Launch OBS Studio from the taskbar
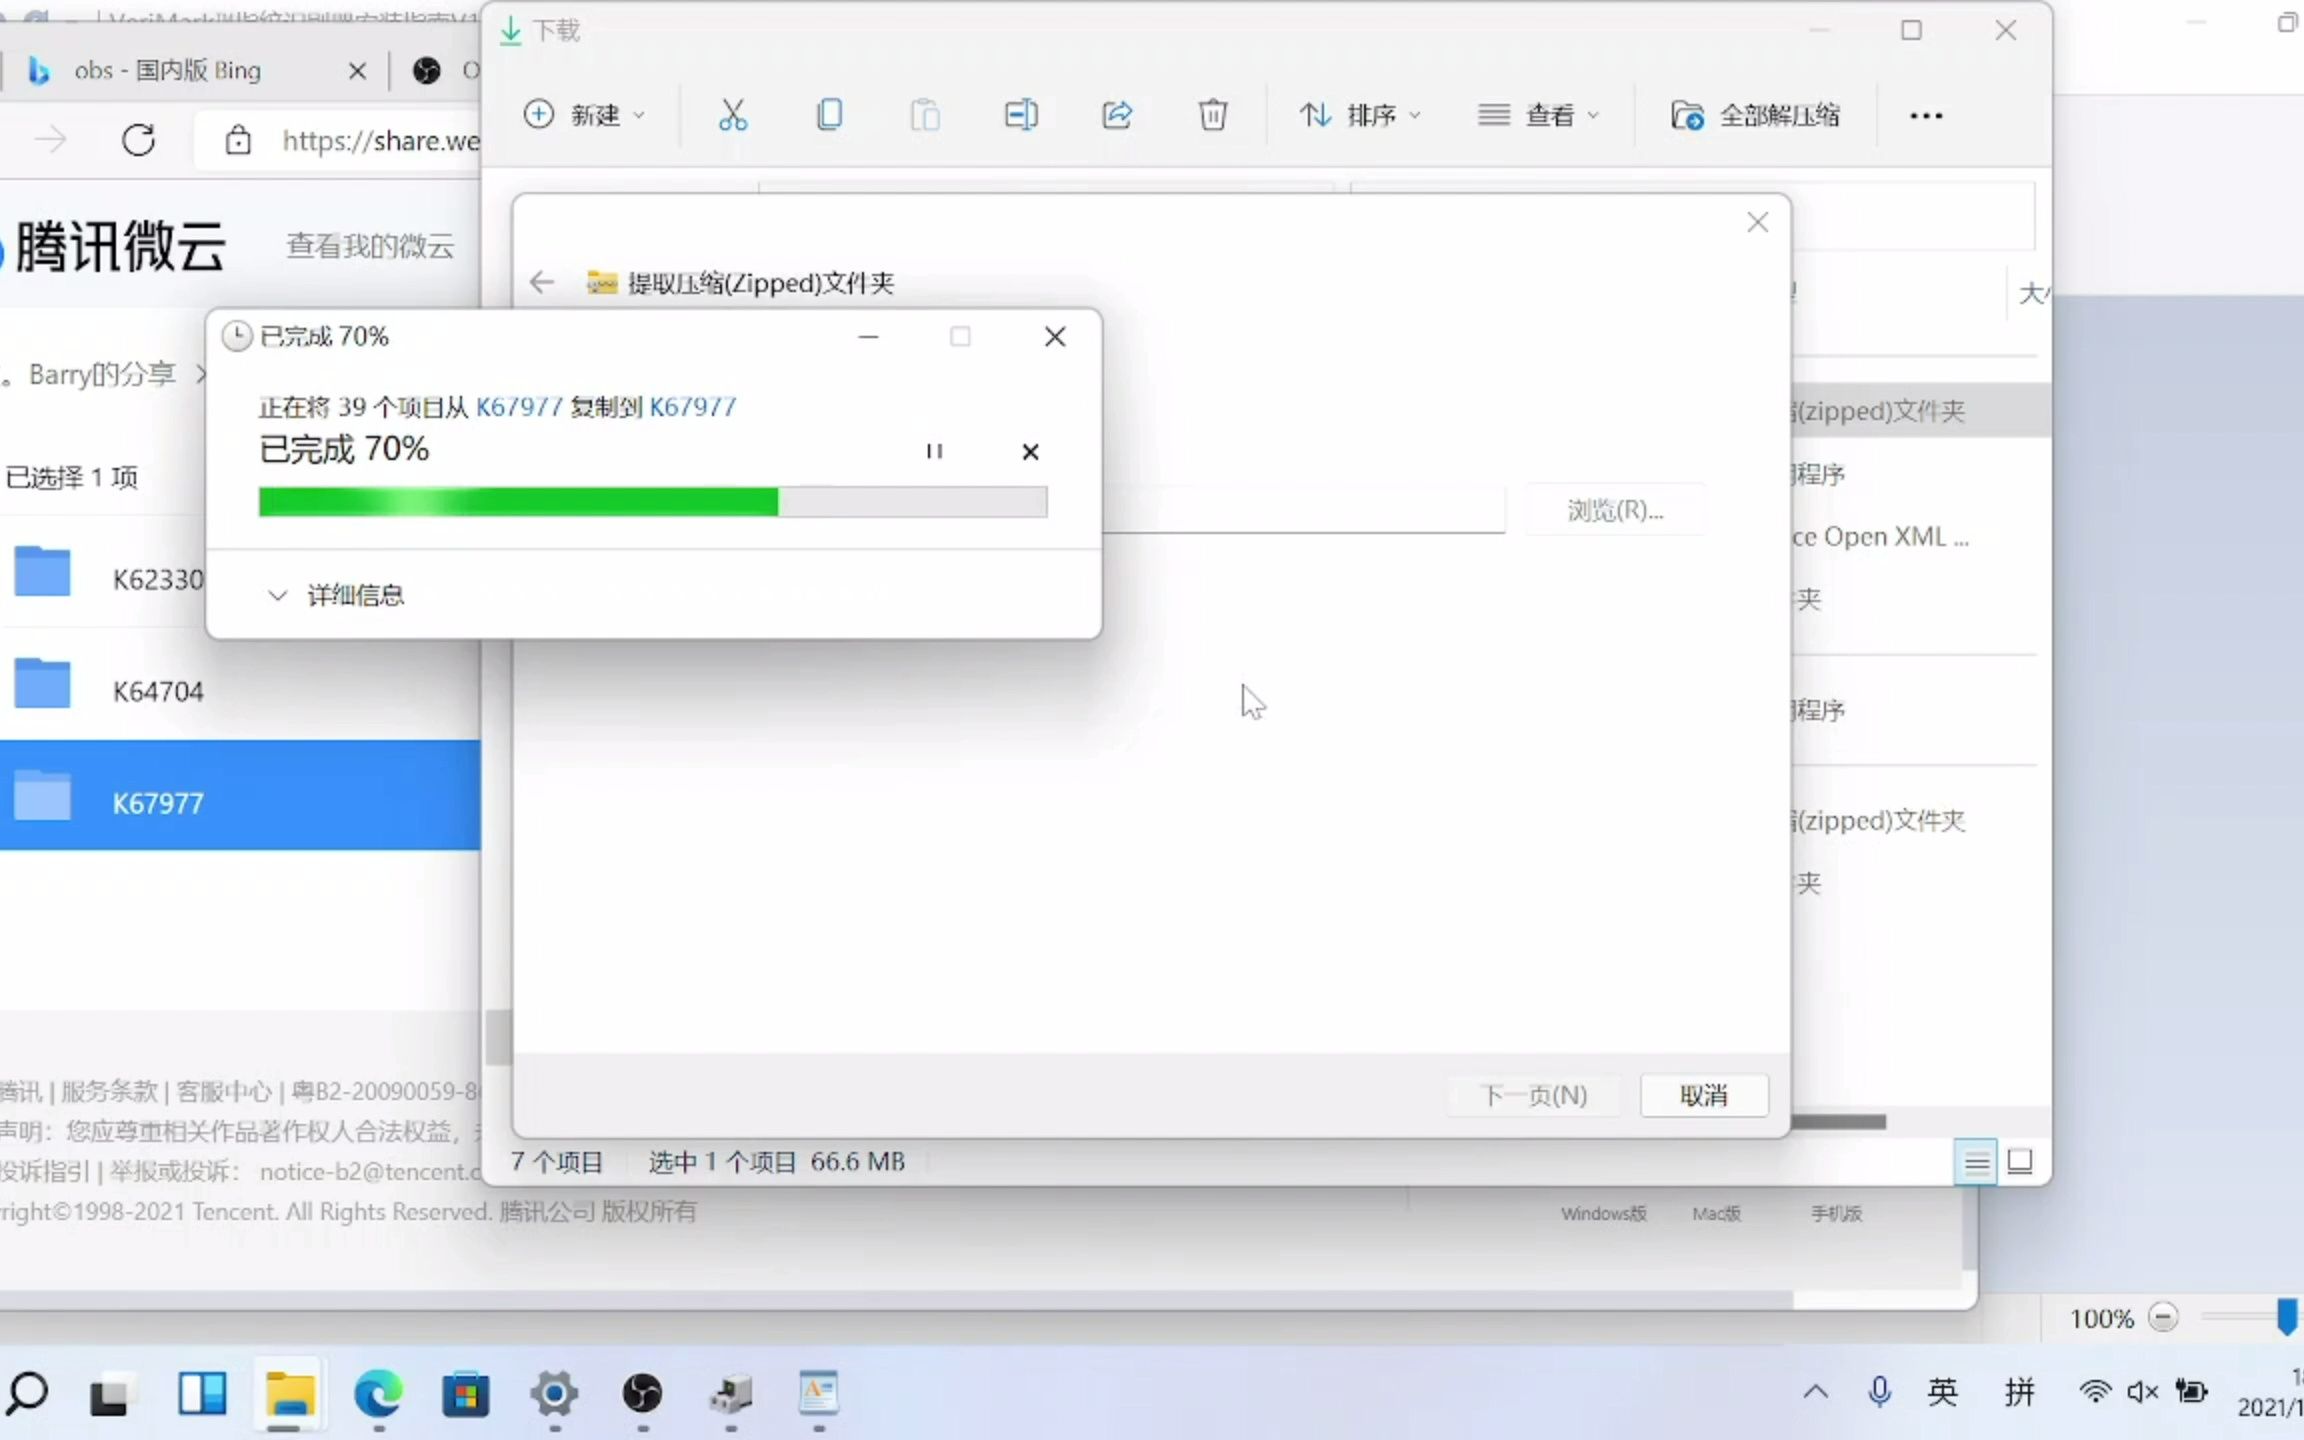The image size is (2304, 1440). click(x=640, y=1393)
